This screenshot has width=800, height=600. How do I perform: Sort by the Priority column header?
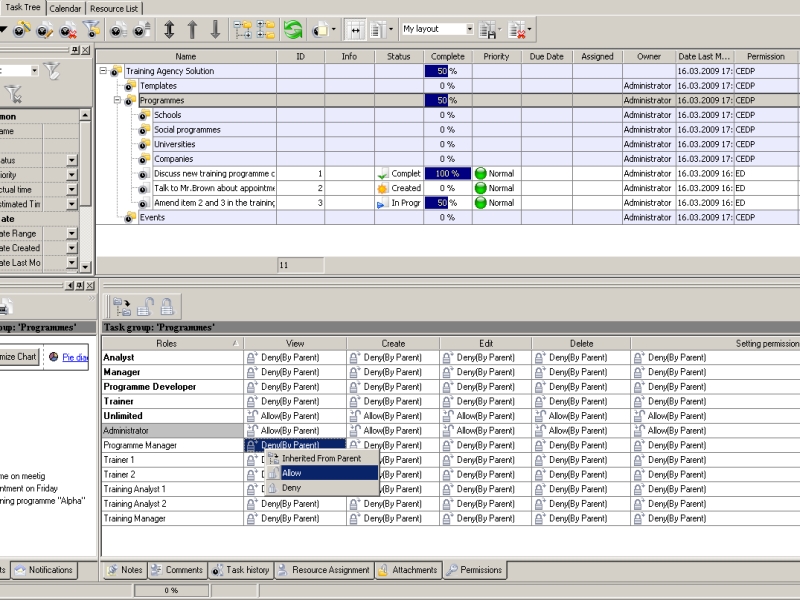496,57
